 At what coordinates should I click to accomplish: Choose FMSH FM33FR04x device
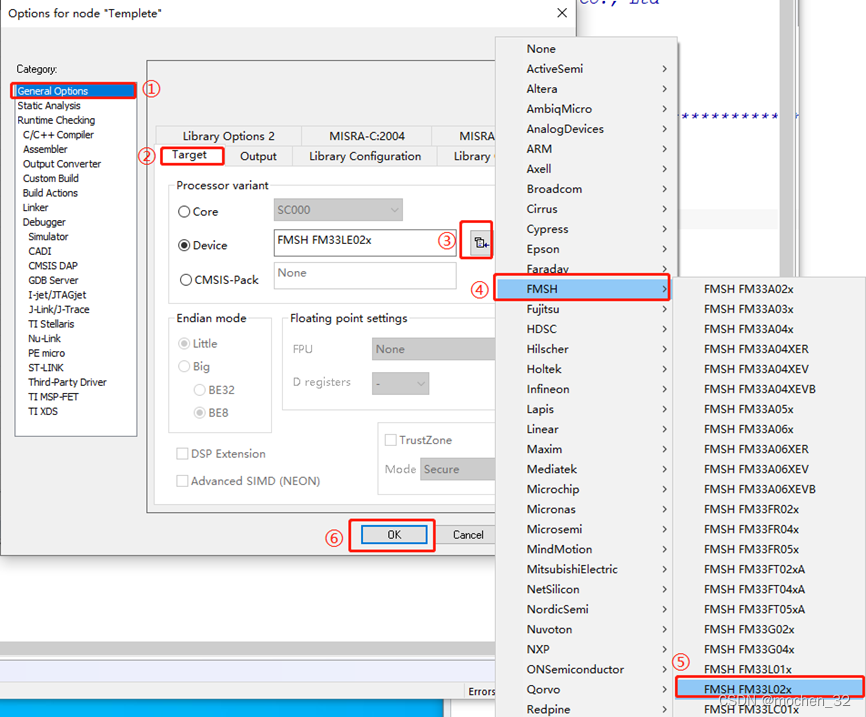click(x=769, y=529)
